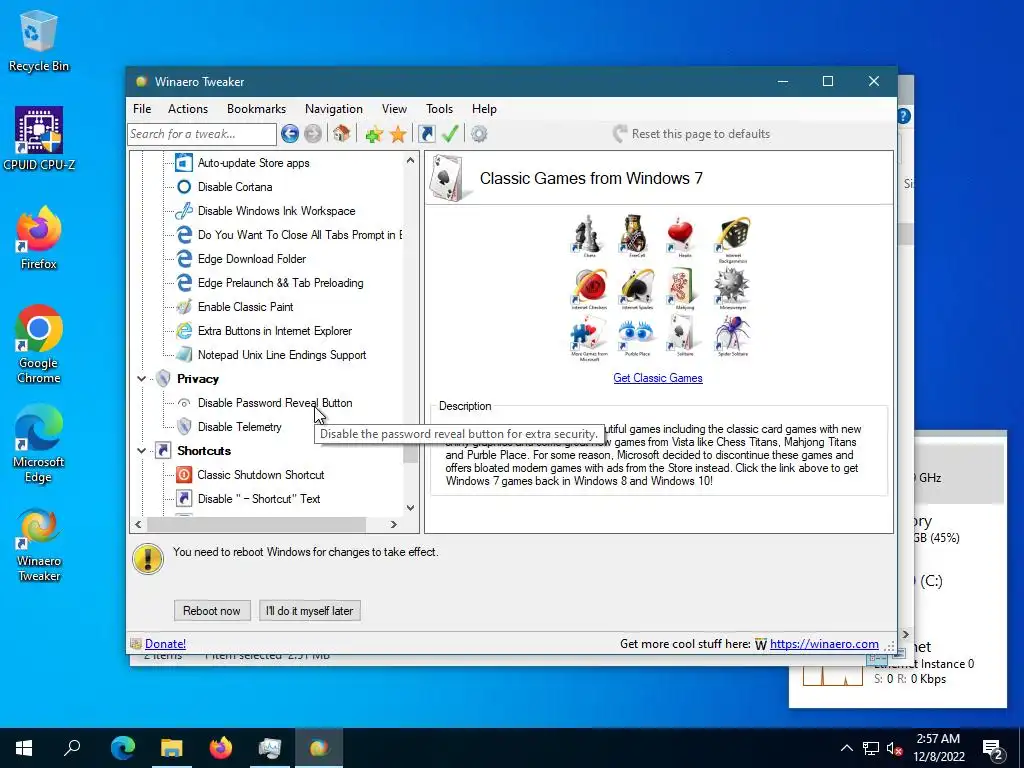Open CPUID CPU-Z desktop shortcut

[x=39, y=139]
